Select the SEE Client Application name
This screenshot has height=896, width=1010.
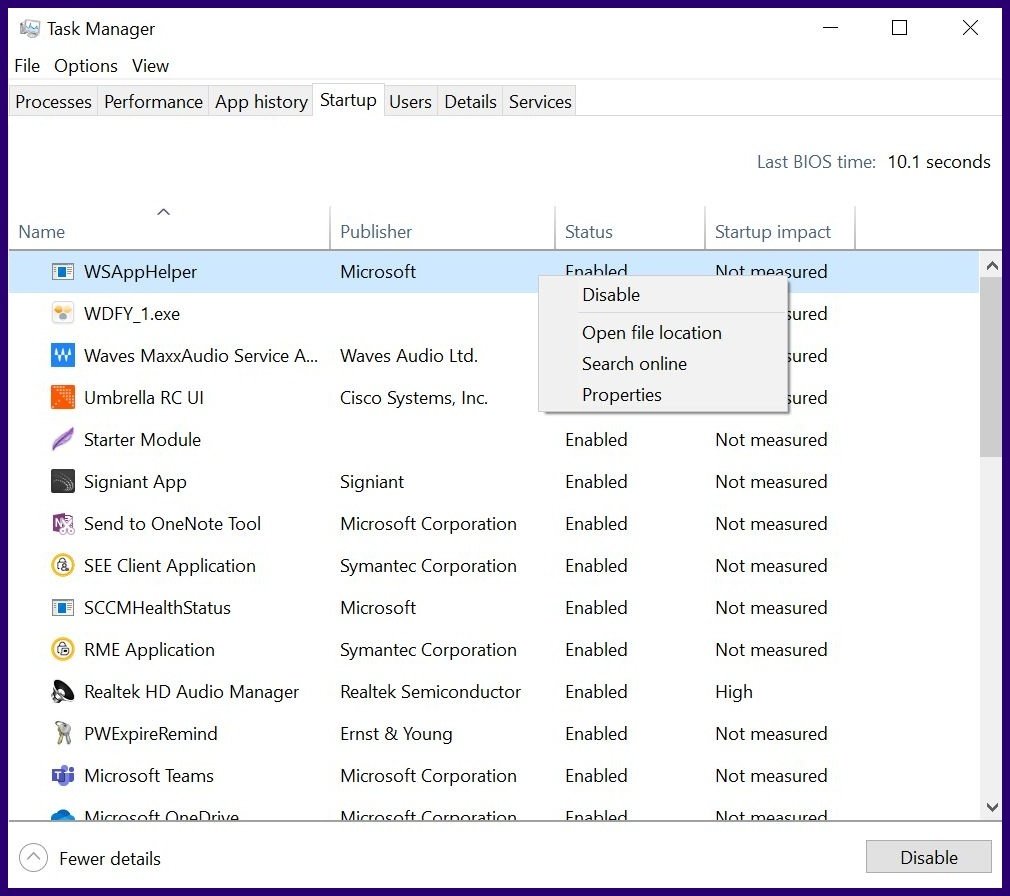pos(170,566)
